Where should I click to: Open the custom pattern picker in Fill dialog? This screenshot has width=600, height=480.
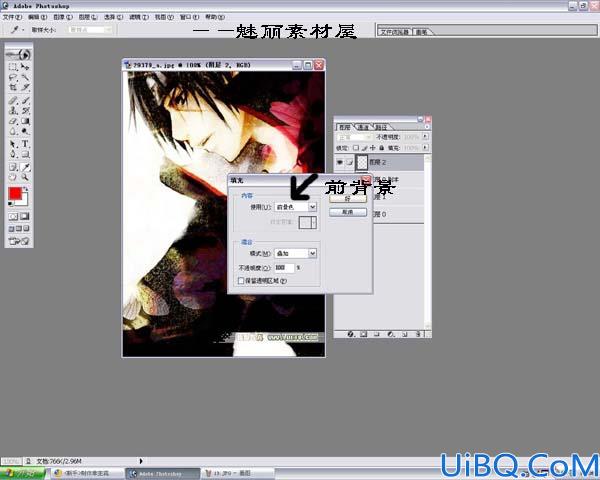(x=308, y=222)
